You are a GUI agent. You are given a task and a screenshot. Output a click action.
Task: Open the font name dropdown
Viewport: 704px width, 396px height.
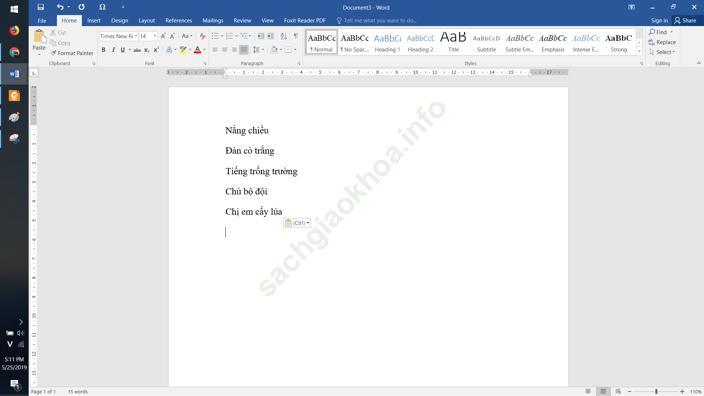pyautogui.click(x=136, y=36)
